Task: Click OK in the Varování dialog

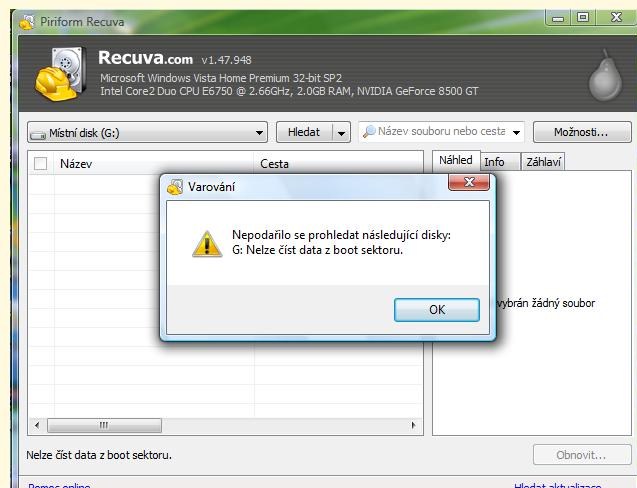Action: (437, 310)
